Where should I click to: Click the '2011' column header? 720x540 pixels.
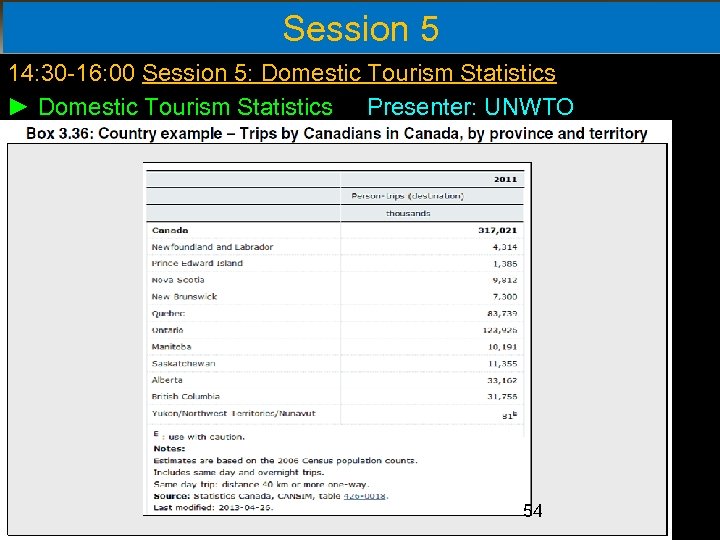point(506,180)
